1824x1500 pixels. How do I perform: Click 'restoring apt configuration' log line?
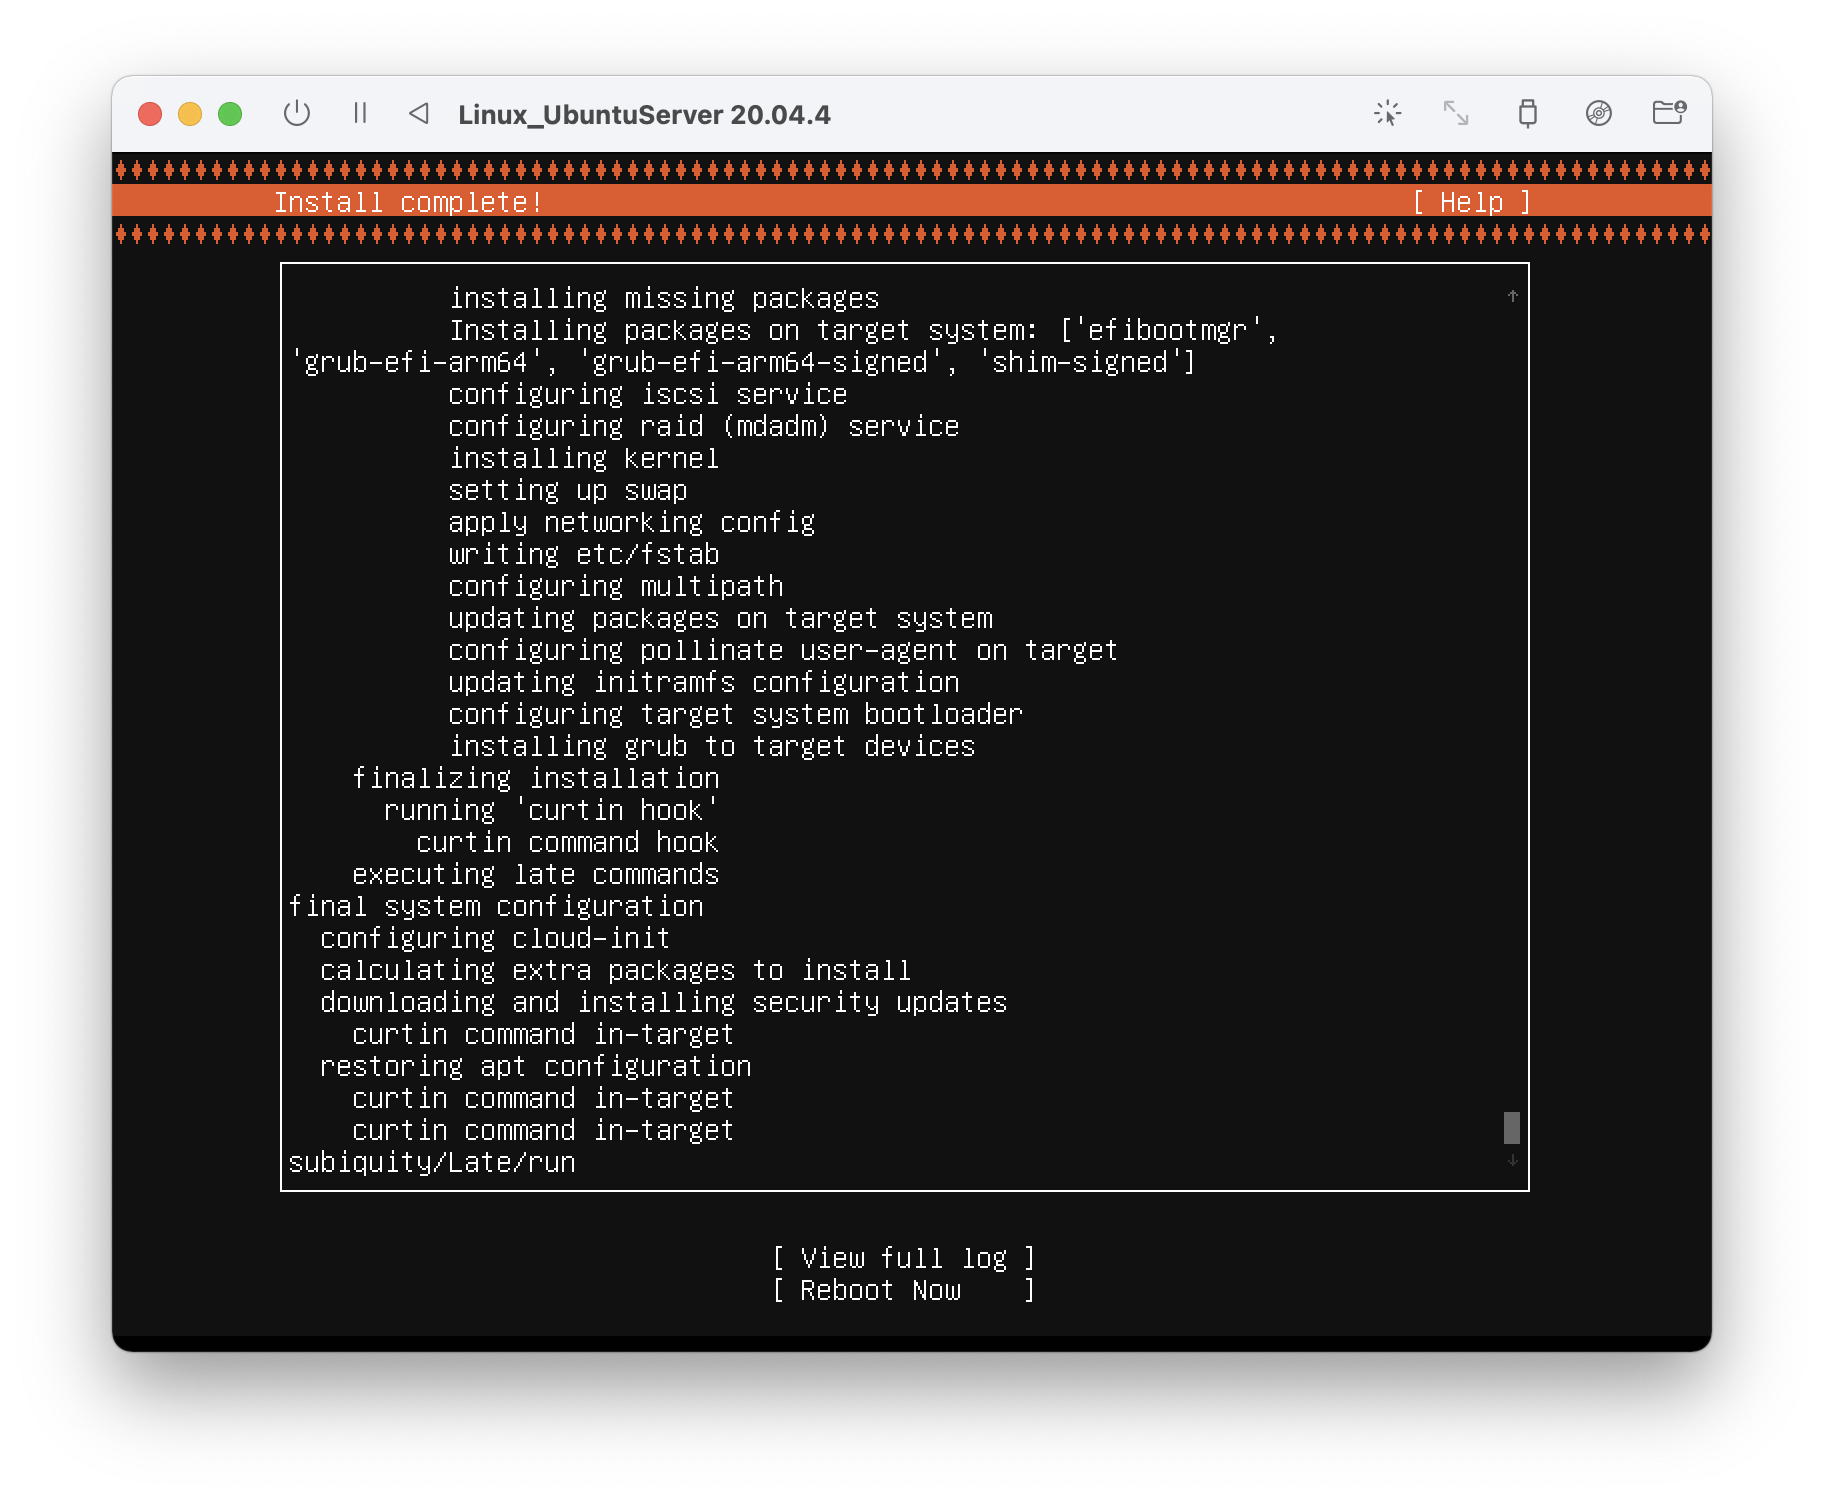tap(535, 1067)
